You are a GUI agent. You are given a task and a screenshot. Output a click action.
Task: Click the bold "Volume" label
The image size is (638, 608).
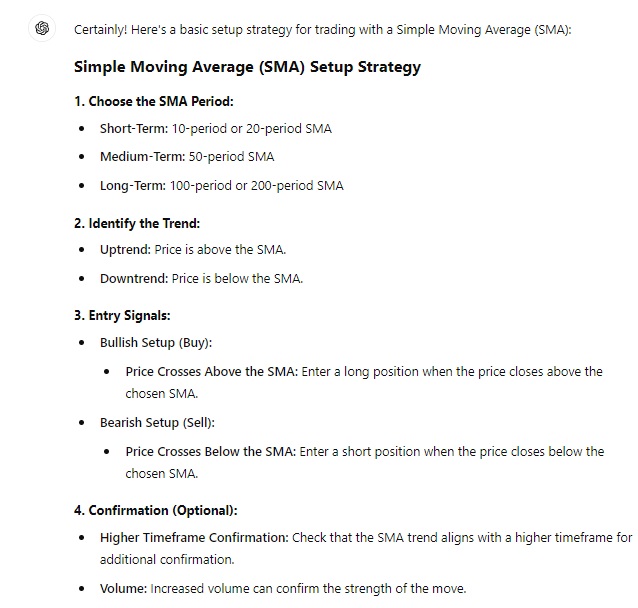tap(123, 588)
